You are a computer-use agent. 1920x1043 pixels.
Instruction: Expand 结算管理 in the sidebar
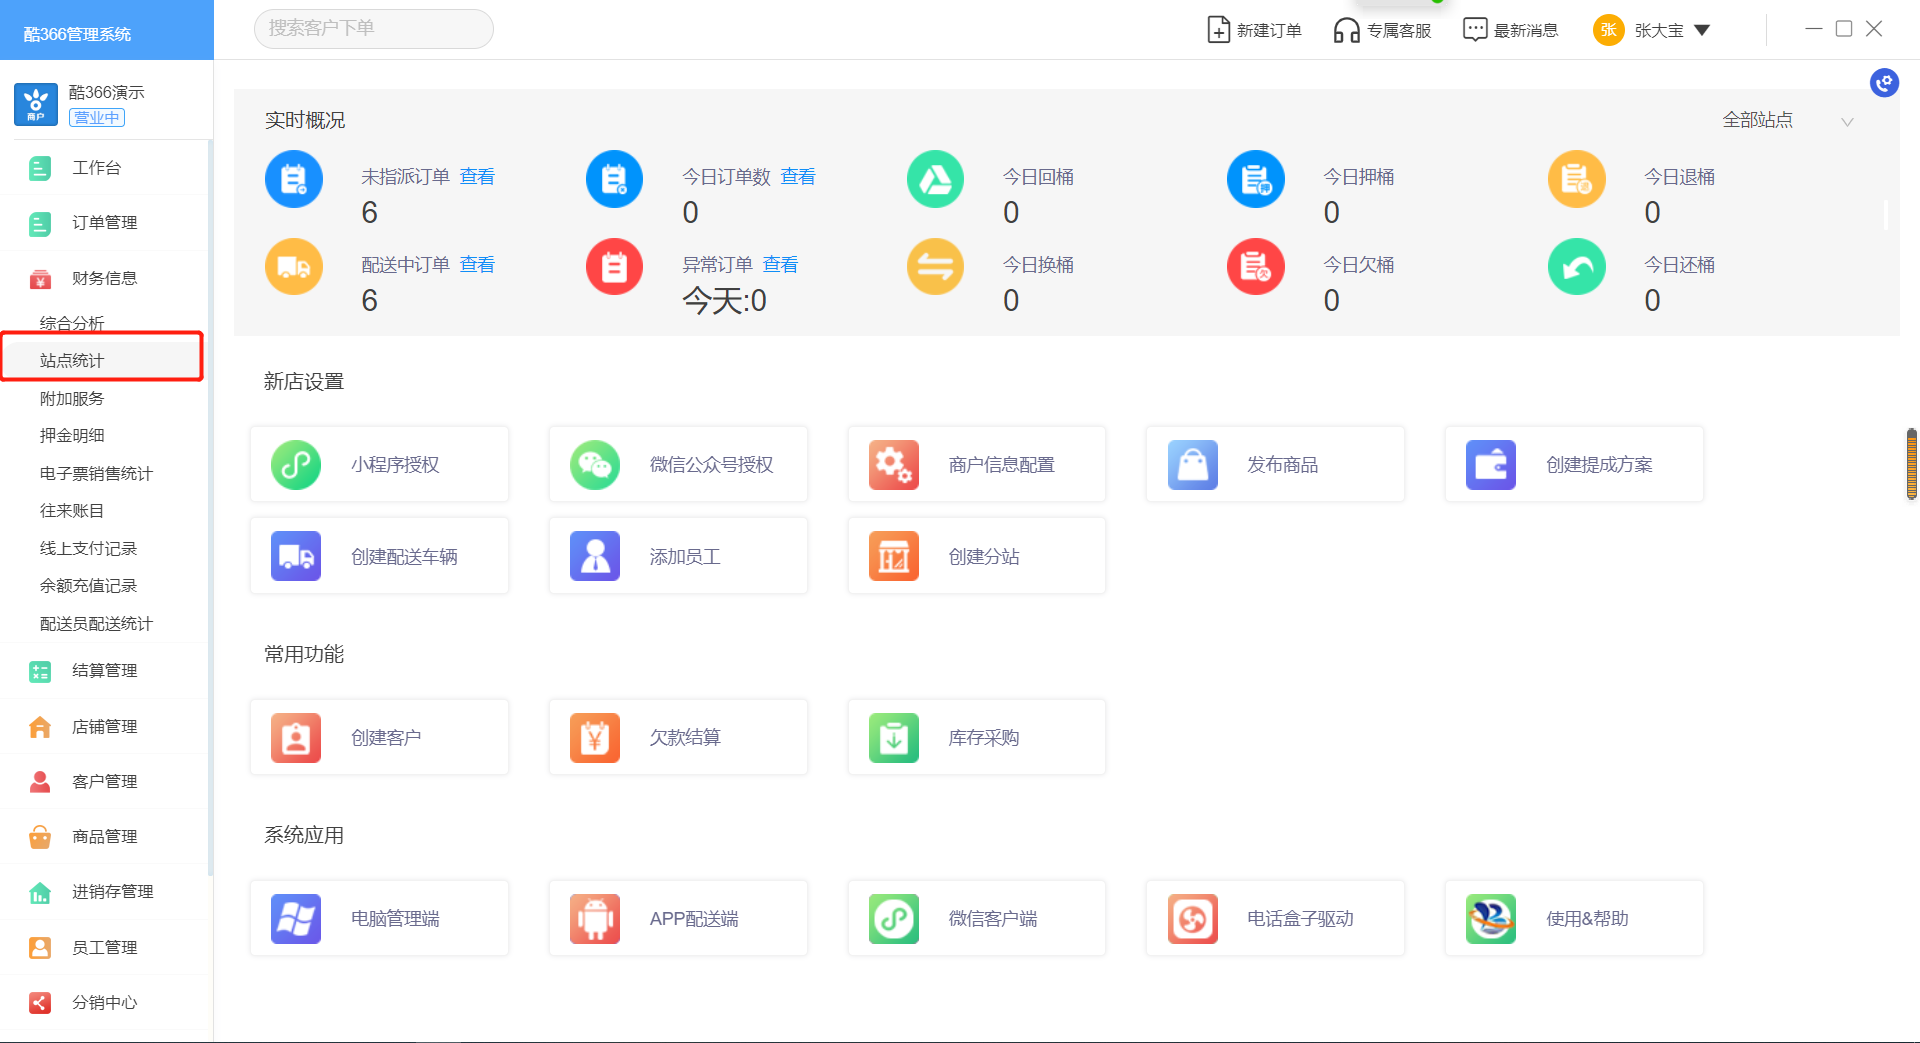[104, 671]
